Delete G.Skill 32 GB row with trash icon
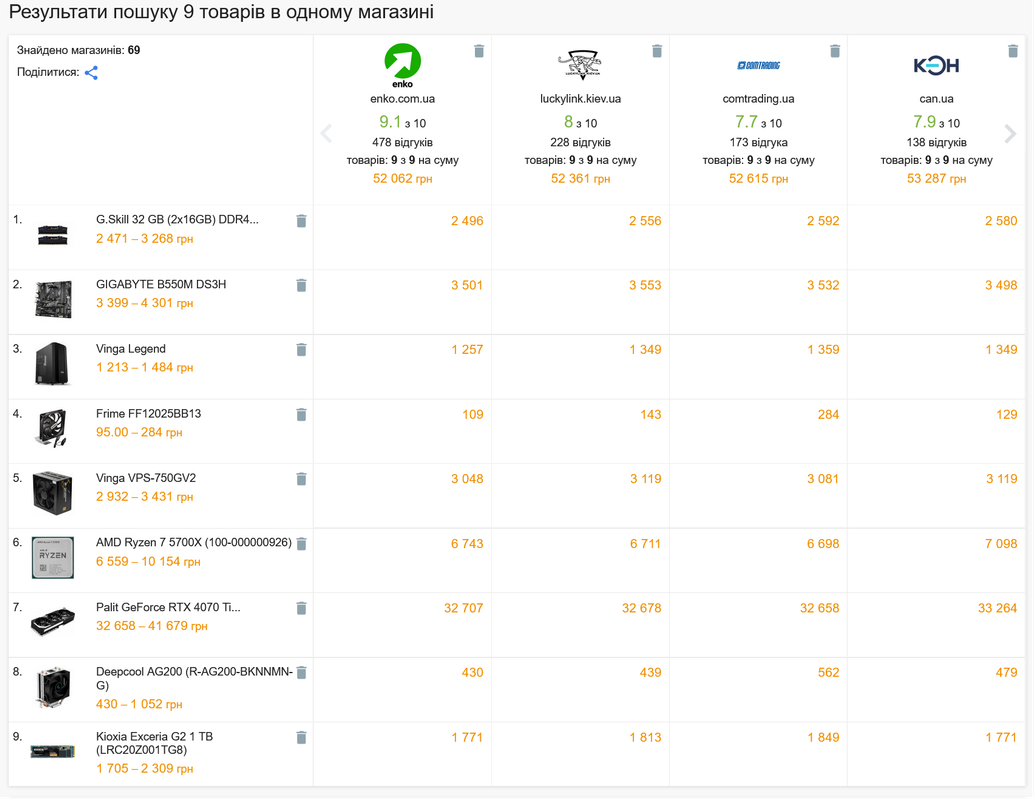Viewport: 1036px width, 800px height. coord(301,221)
